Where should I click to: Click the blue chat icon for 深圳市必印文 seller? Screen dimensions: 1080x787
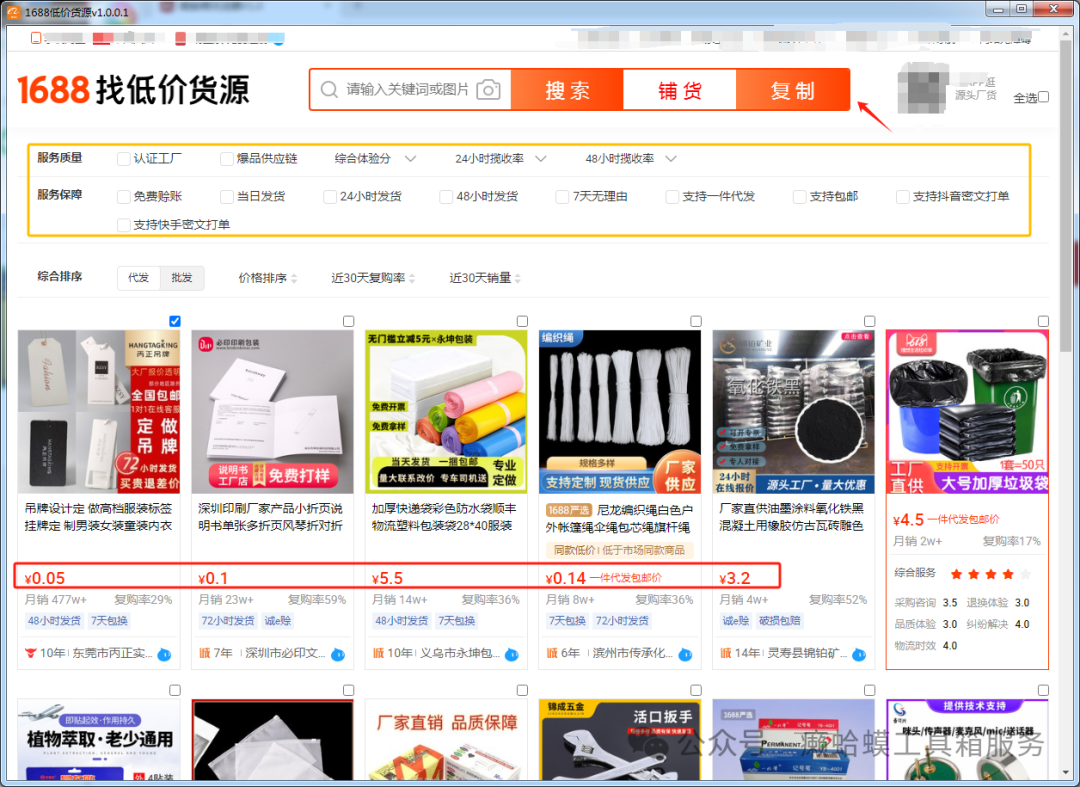338,654
